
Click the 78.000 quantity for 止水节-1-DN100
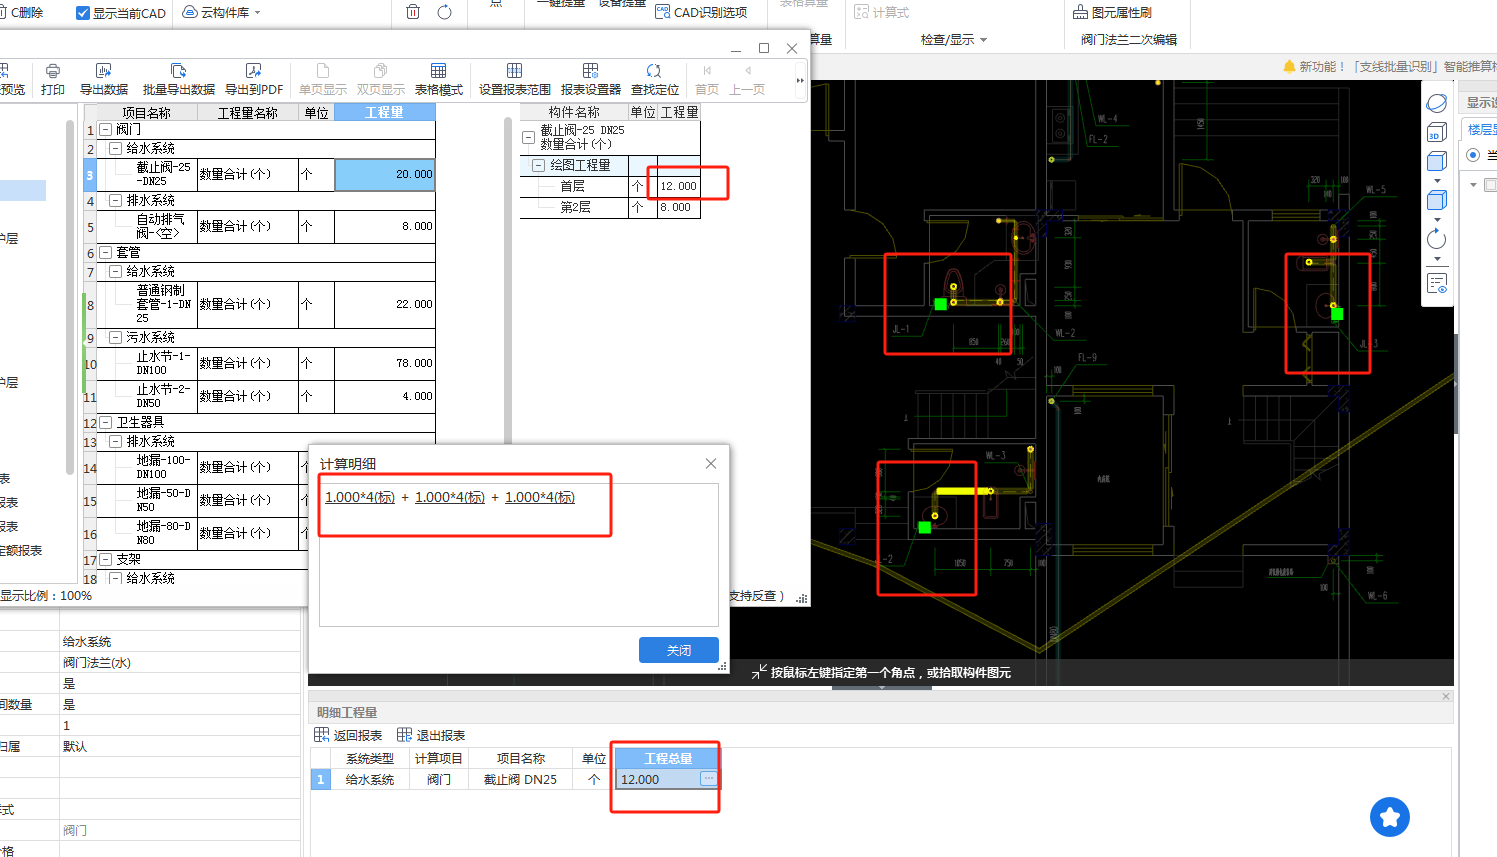[x=385, y=363]
